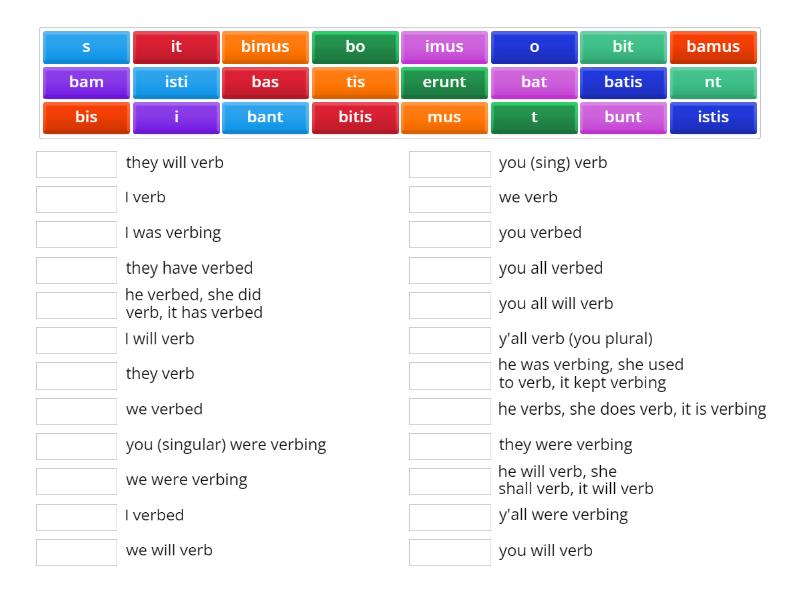Click the answer box beside "I verb"
This screenshot has width=800, height=600.
pyautogui.click(x=76, y=198)
